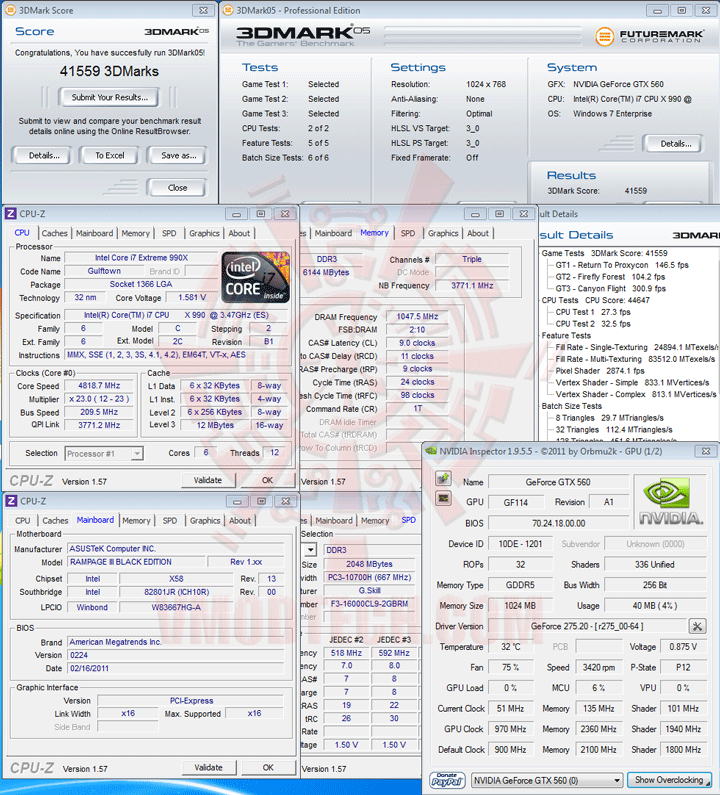The width and height of the screenshot is (720, 795).
Task: Open About tab in CPU-Z Processor window
Action: tap(239, 233)
